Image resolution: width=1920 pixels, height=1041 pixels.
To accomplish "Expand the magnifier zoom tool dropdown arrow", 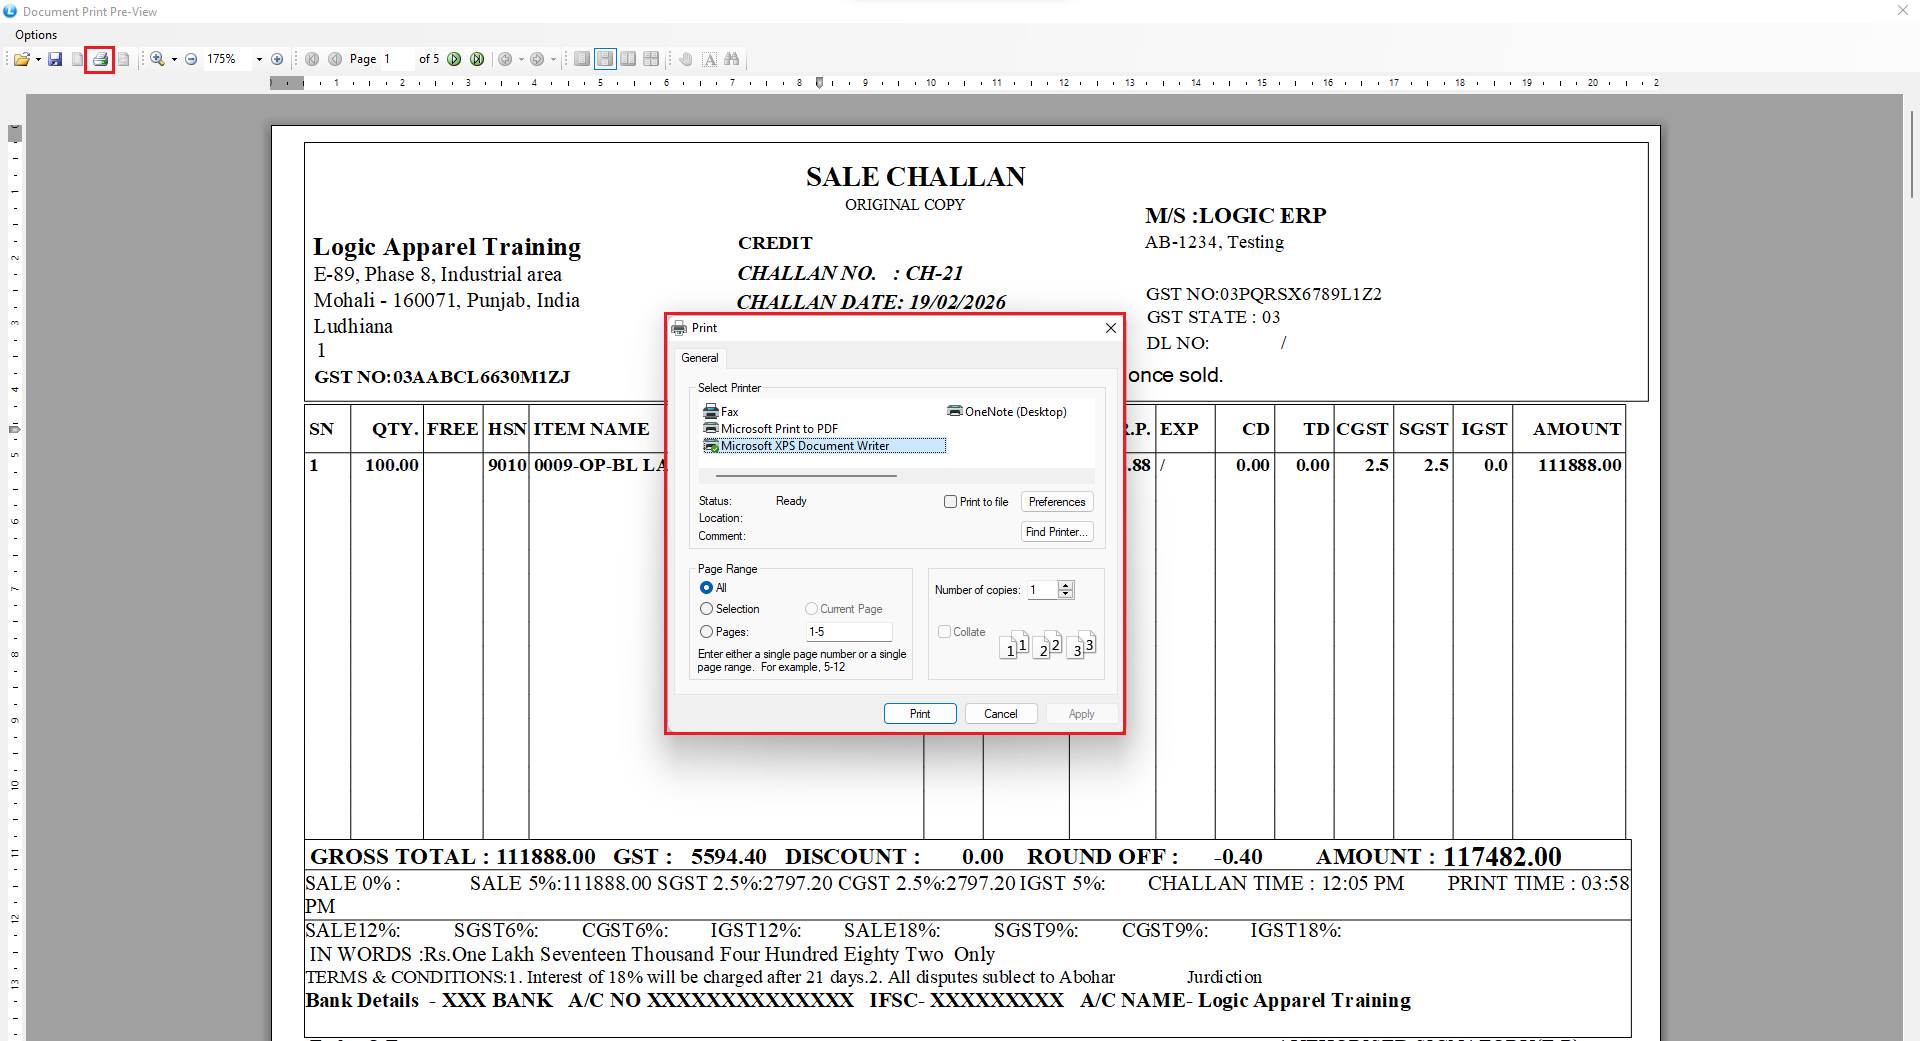I will [x=174, y=60].
